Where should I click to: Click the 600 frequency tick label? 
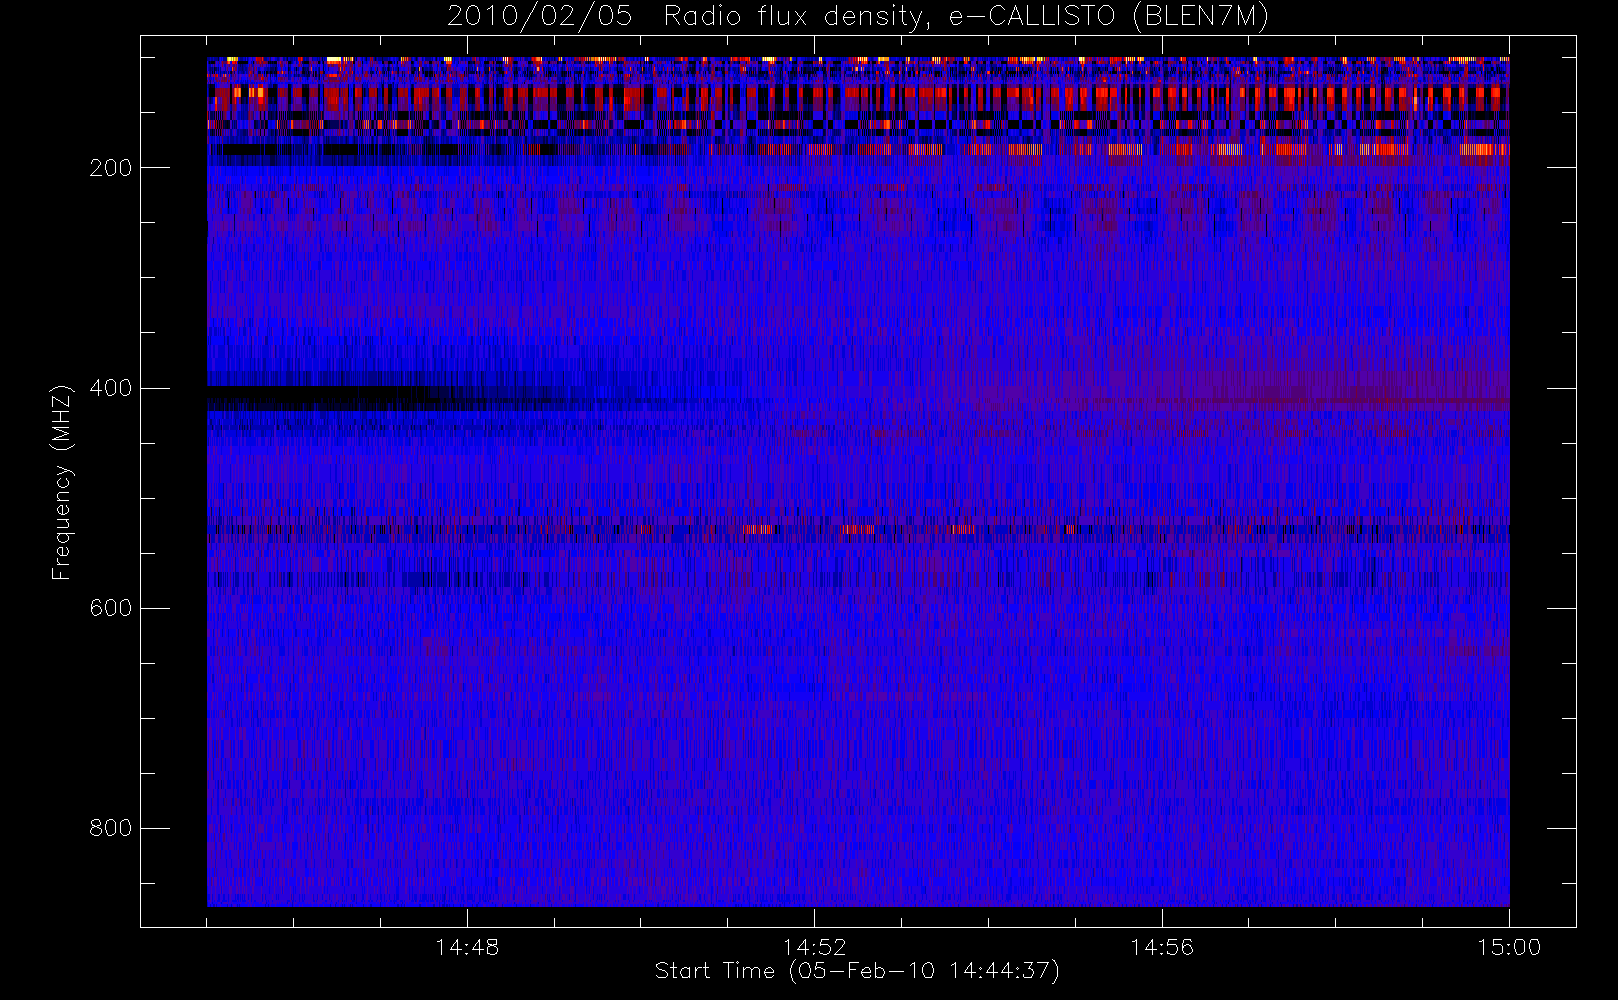coord(110,608)
